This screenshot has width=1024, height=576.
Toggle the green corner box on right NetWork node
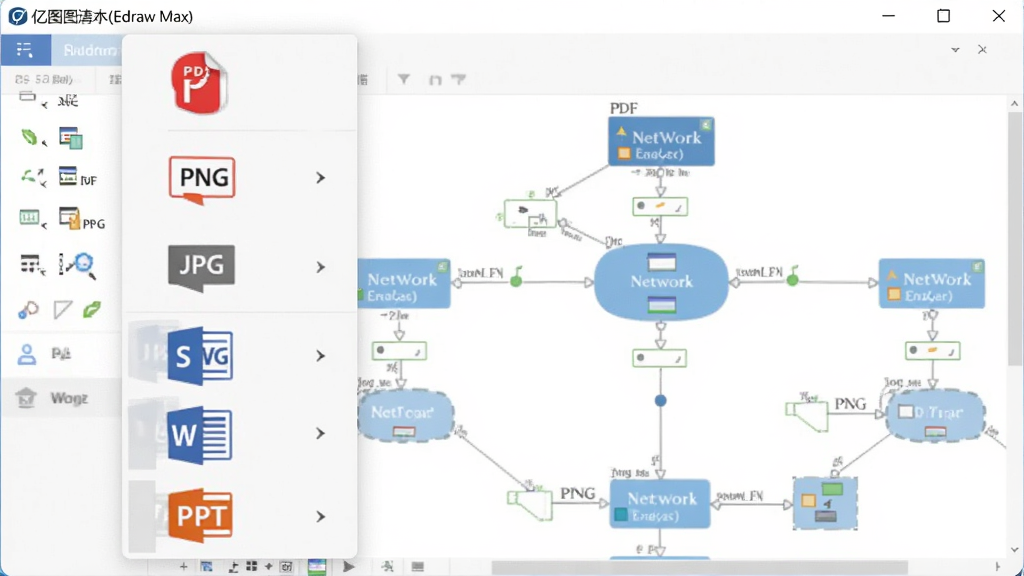pyautogui.click(x=977, y=266)
